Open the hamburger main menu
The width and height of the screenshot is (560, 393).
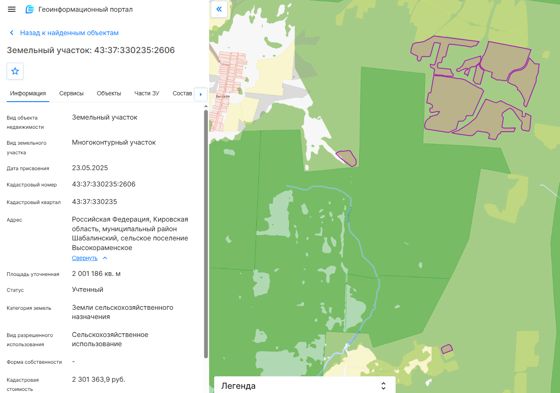[x=11, y=9]
